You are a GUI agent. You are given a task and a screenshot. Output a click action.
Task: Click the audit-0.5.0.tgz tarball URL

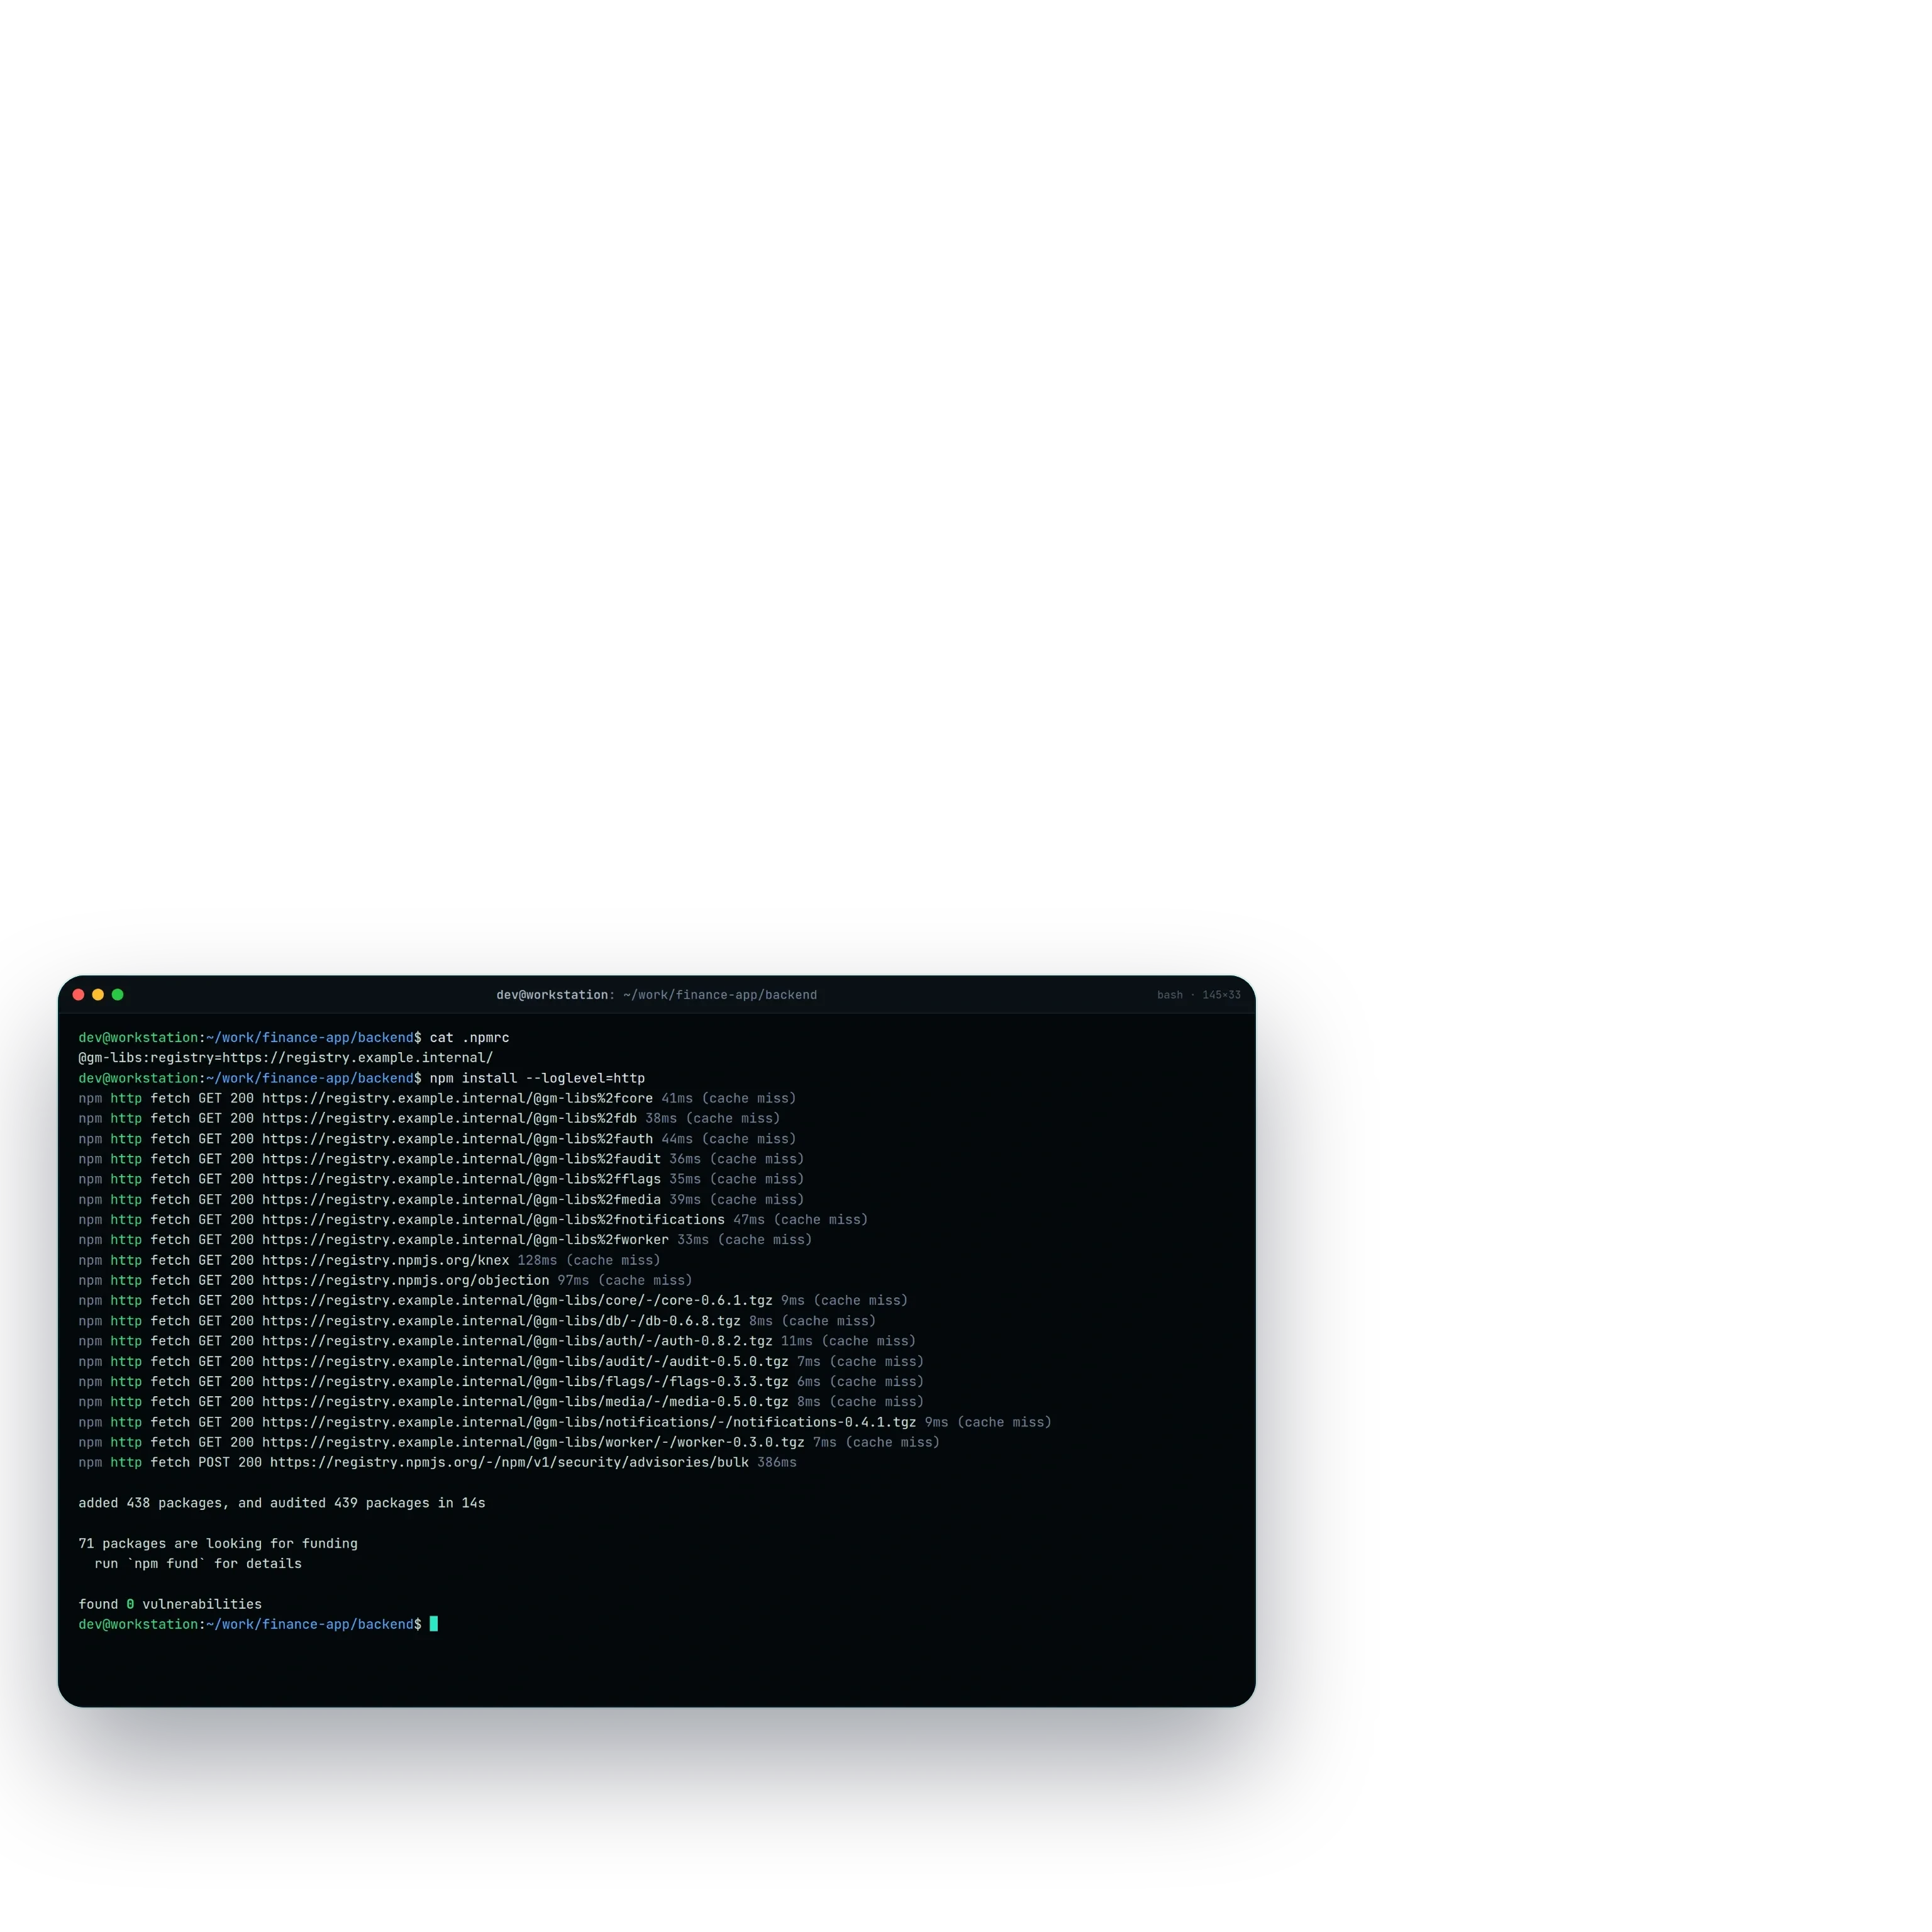coord(525,1362)
